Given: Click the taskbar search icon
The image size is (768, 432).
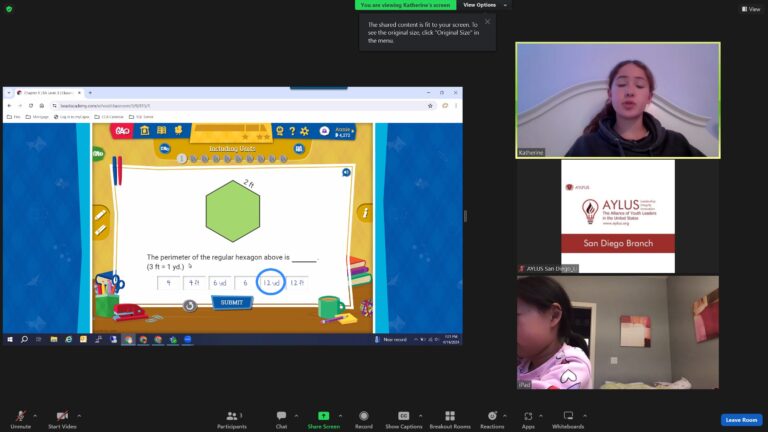Looking at the screenshot, I should pyautogui.click(x=24, y=339).
